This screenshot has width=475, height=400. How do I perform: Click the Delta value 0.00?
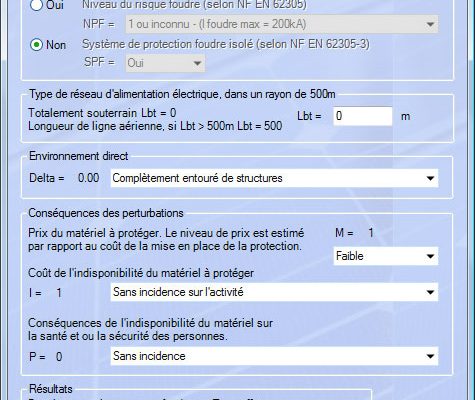[89, 178]
